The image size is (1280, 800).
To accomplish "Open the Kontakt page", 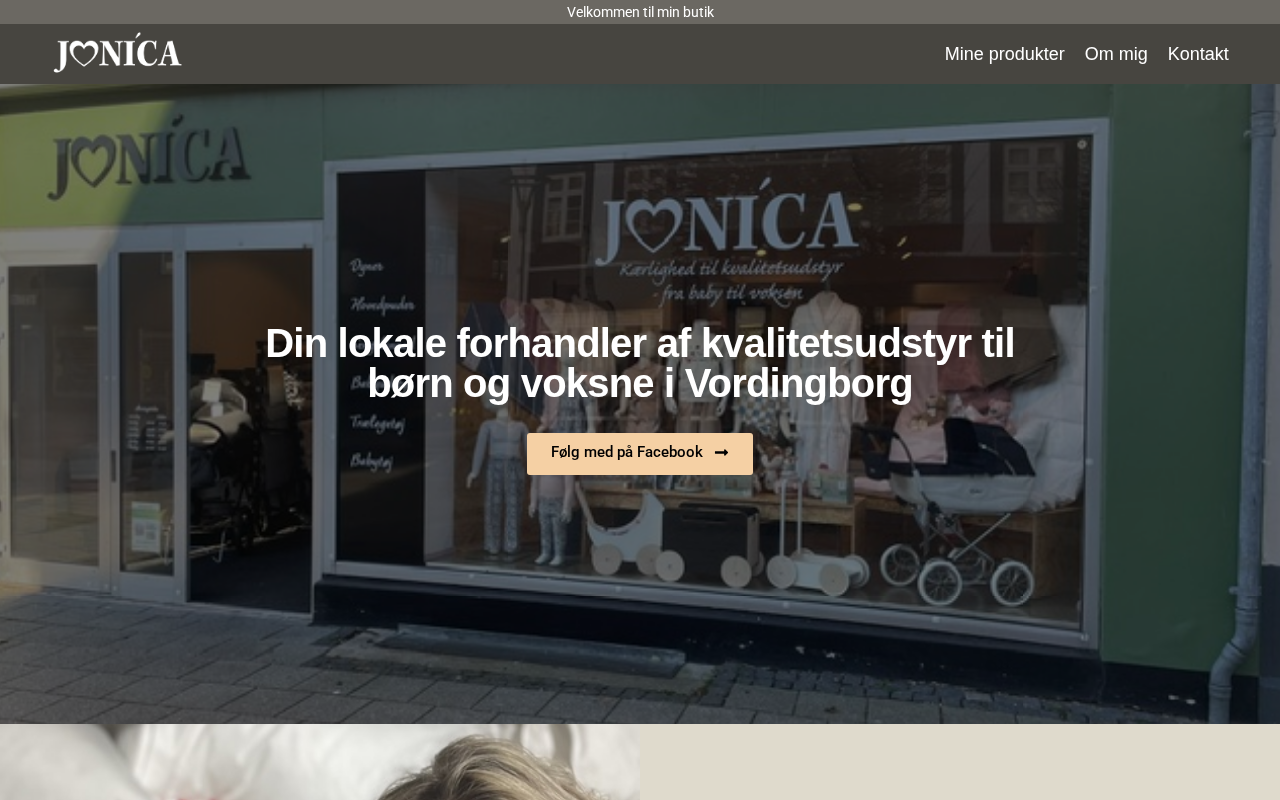I will pyautogui.click(x=1198, y=54).
